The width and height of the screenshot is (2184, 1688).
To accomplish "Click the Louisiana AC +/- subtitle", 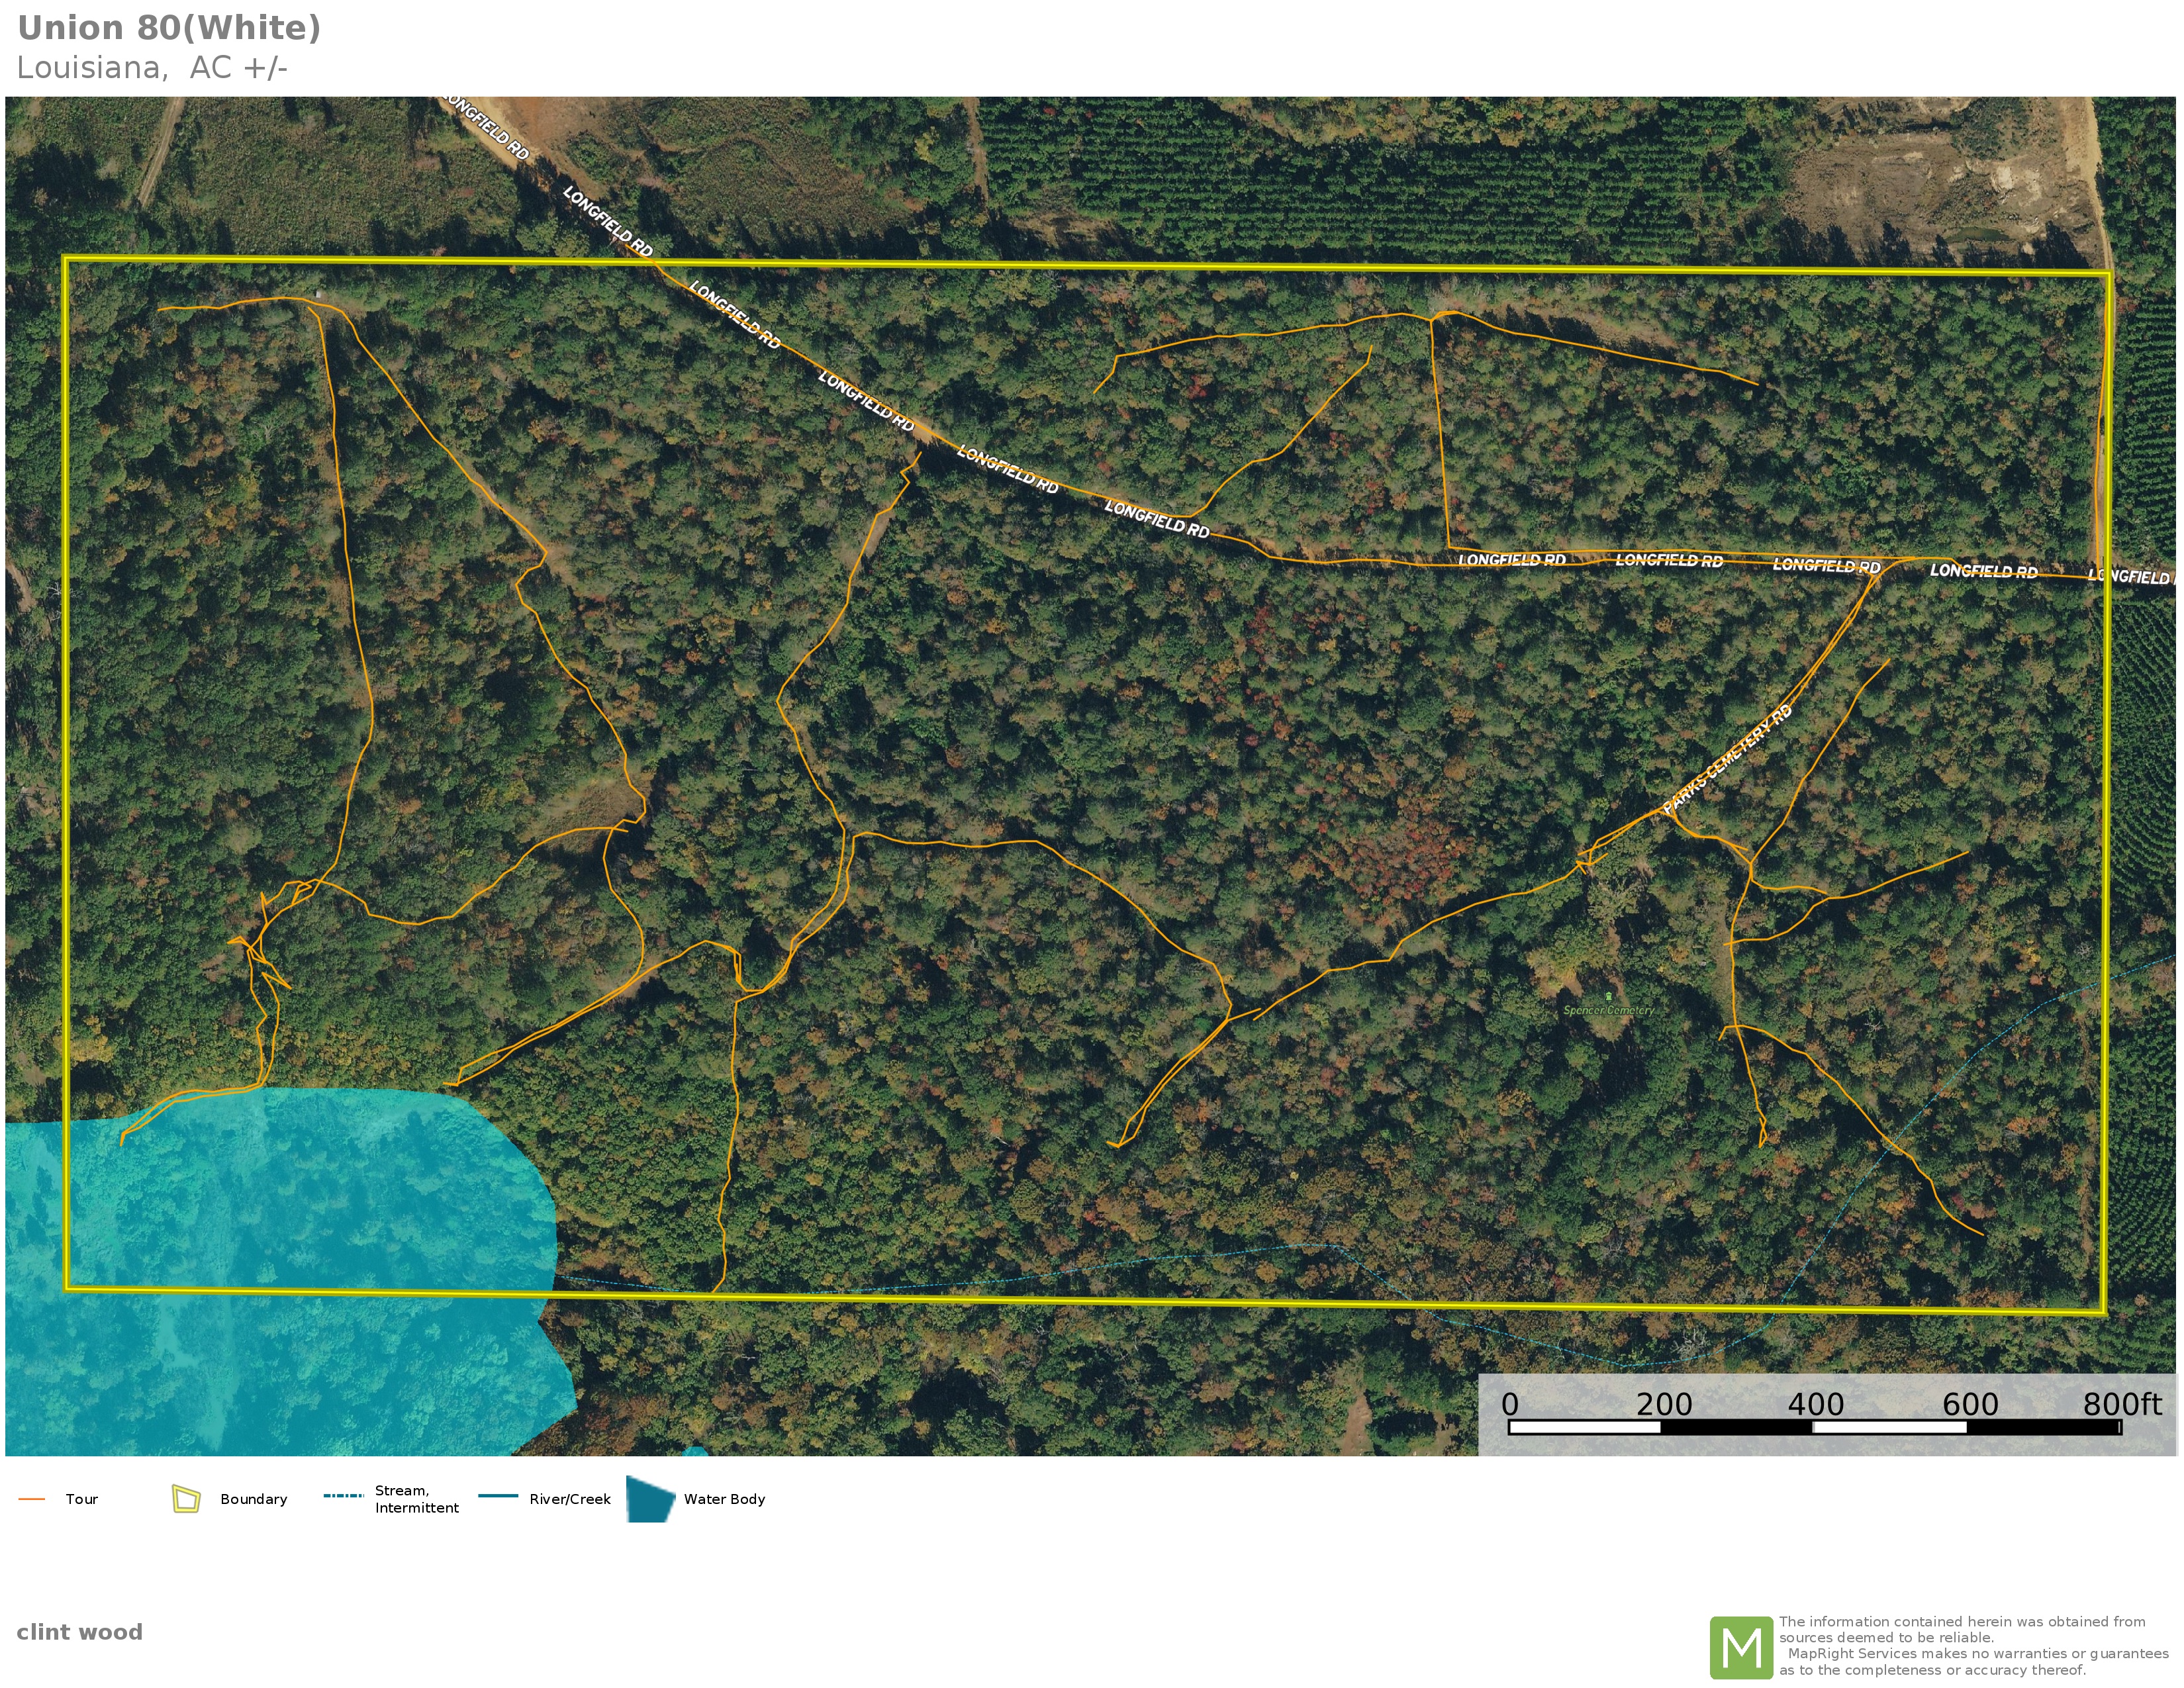I will (152, 68).
